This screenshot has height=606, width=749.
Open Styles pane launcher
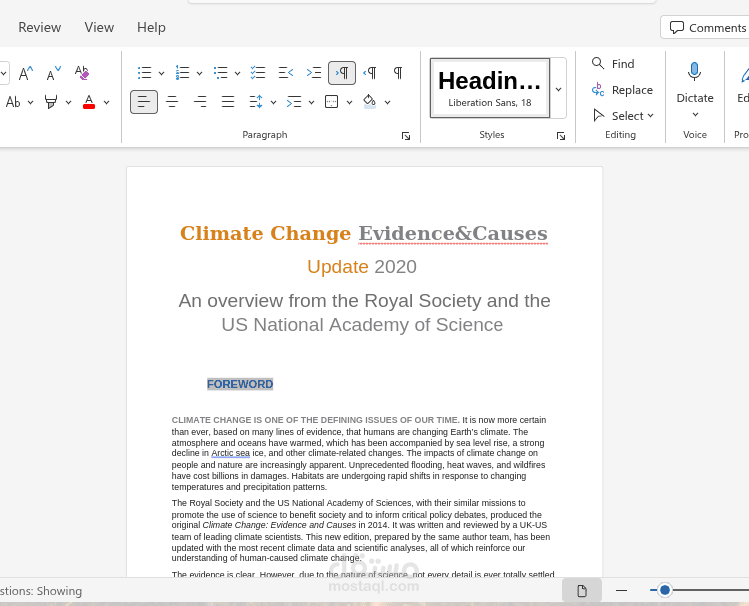[x=561, y=136]
